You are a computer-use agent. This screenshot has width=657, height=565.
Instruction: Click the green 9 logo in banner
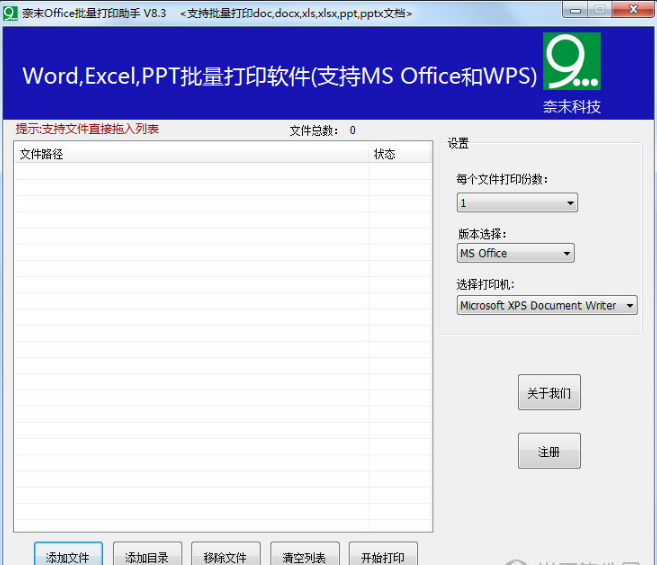[572, 61]
